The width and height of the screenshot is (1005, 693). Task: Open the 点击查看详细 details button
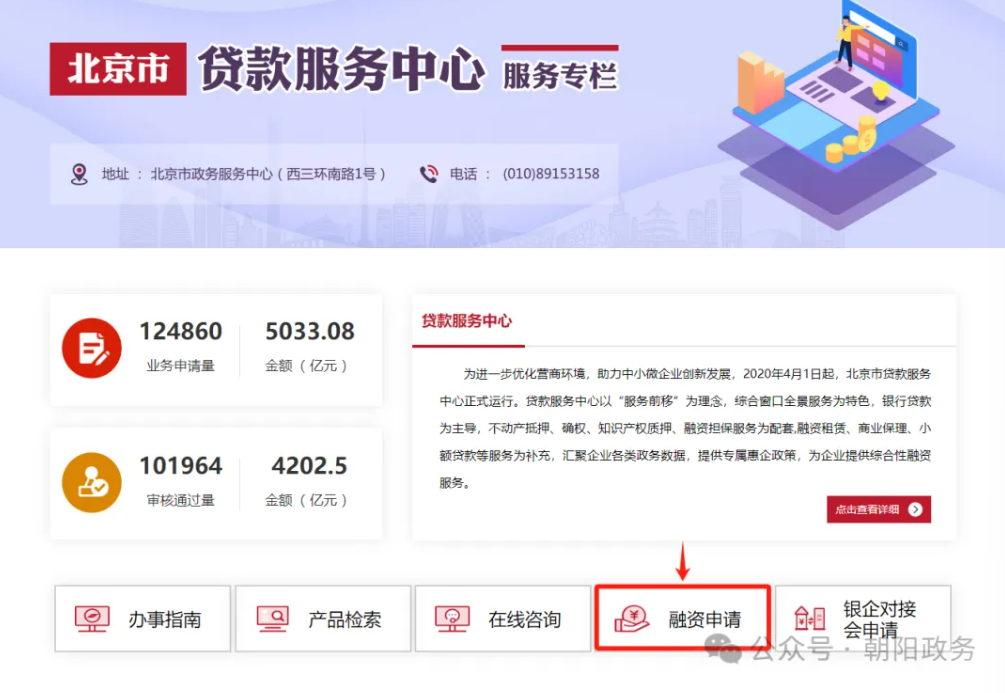point(877,510)
